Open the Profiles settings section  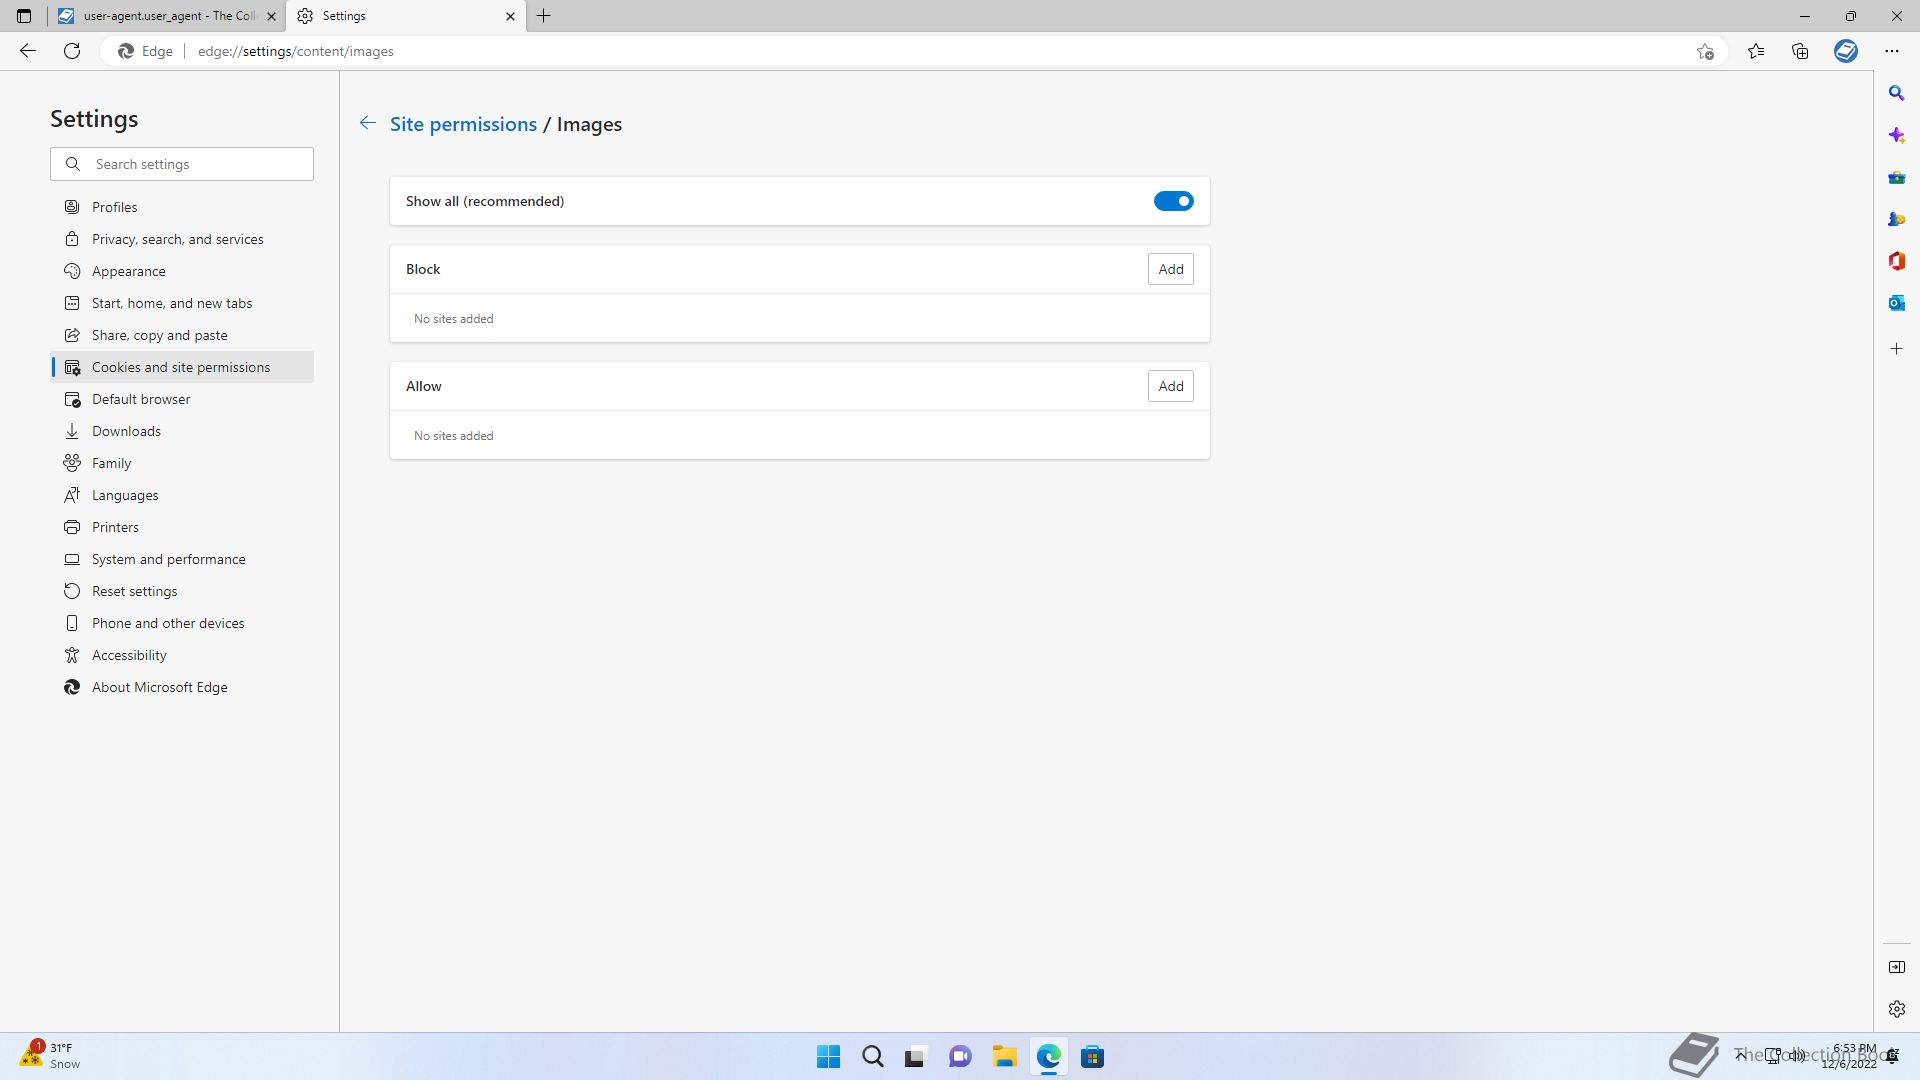[114, 207]
